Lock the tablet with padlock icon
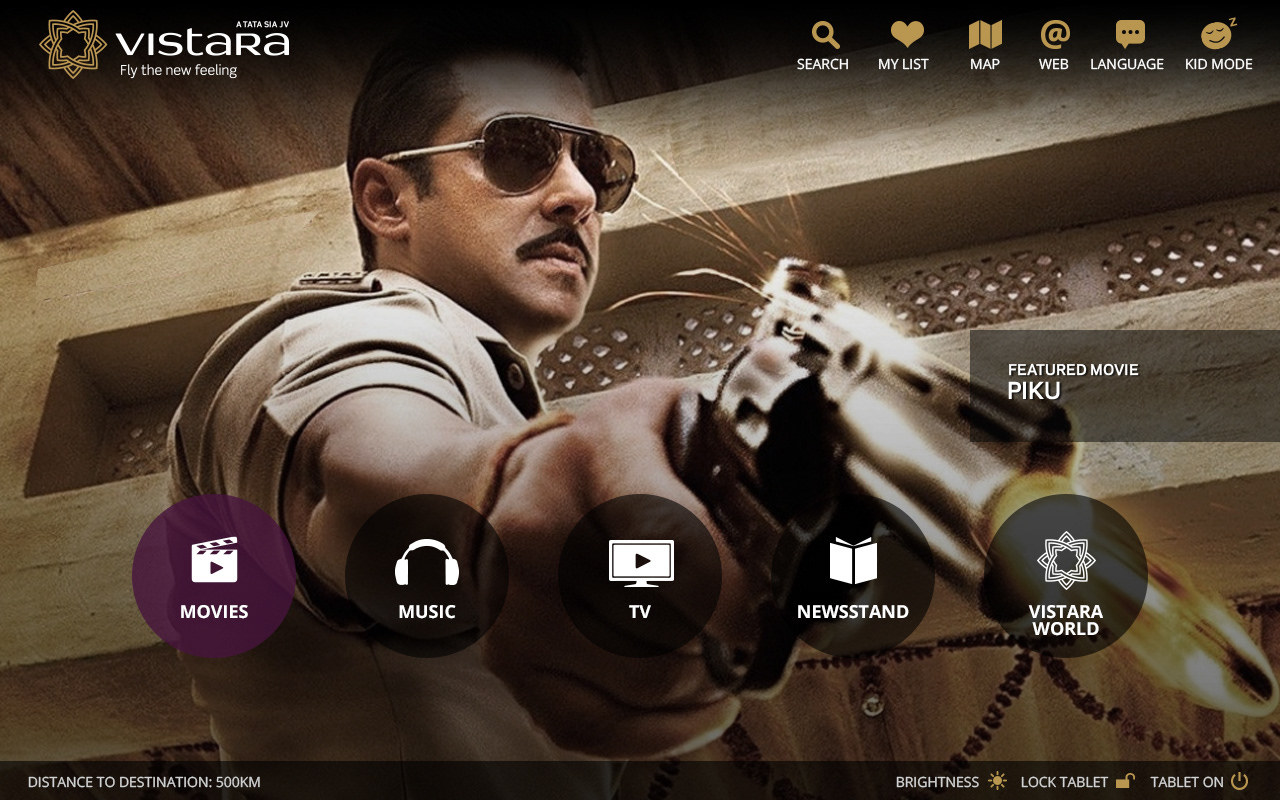Image resolution: width=1280 pixels, height=800 pixels. coord(1125,781)
